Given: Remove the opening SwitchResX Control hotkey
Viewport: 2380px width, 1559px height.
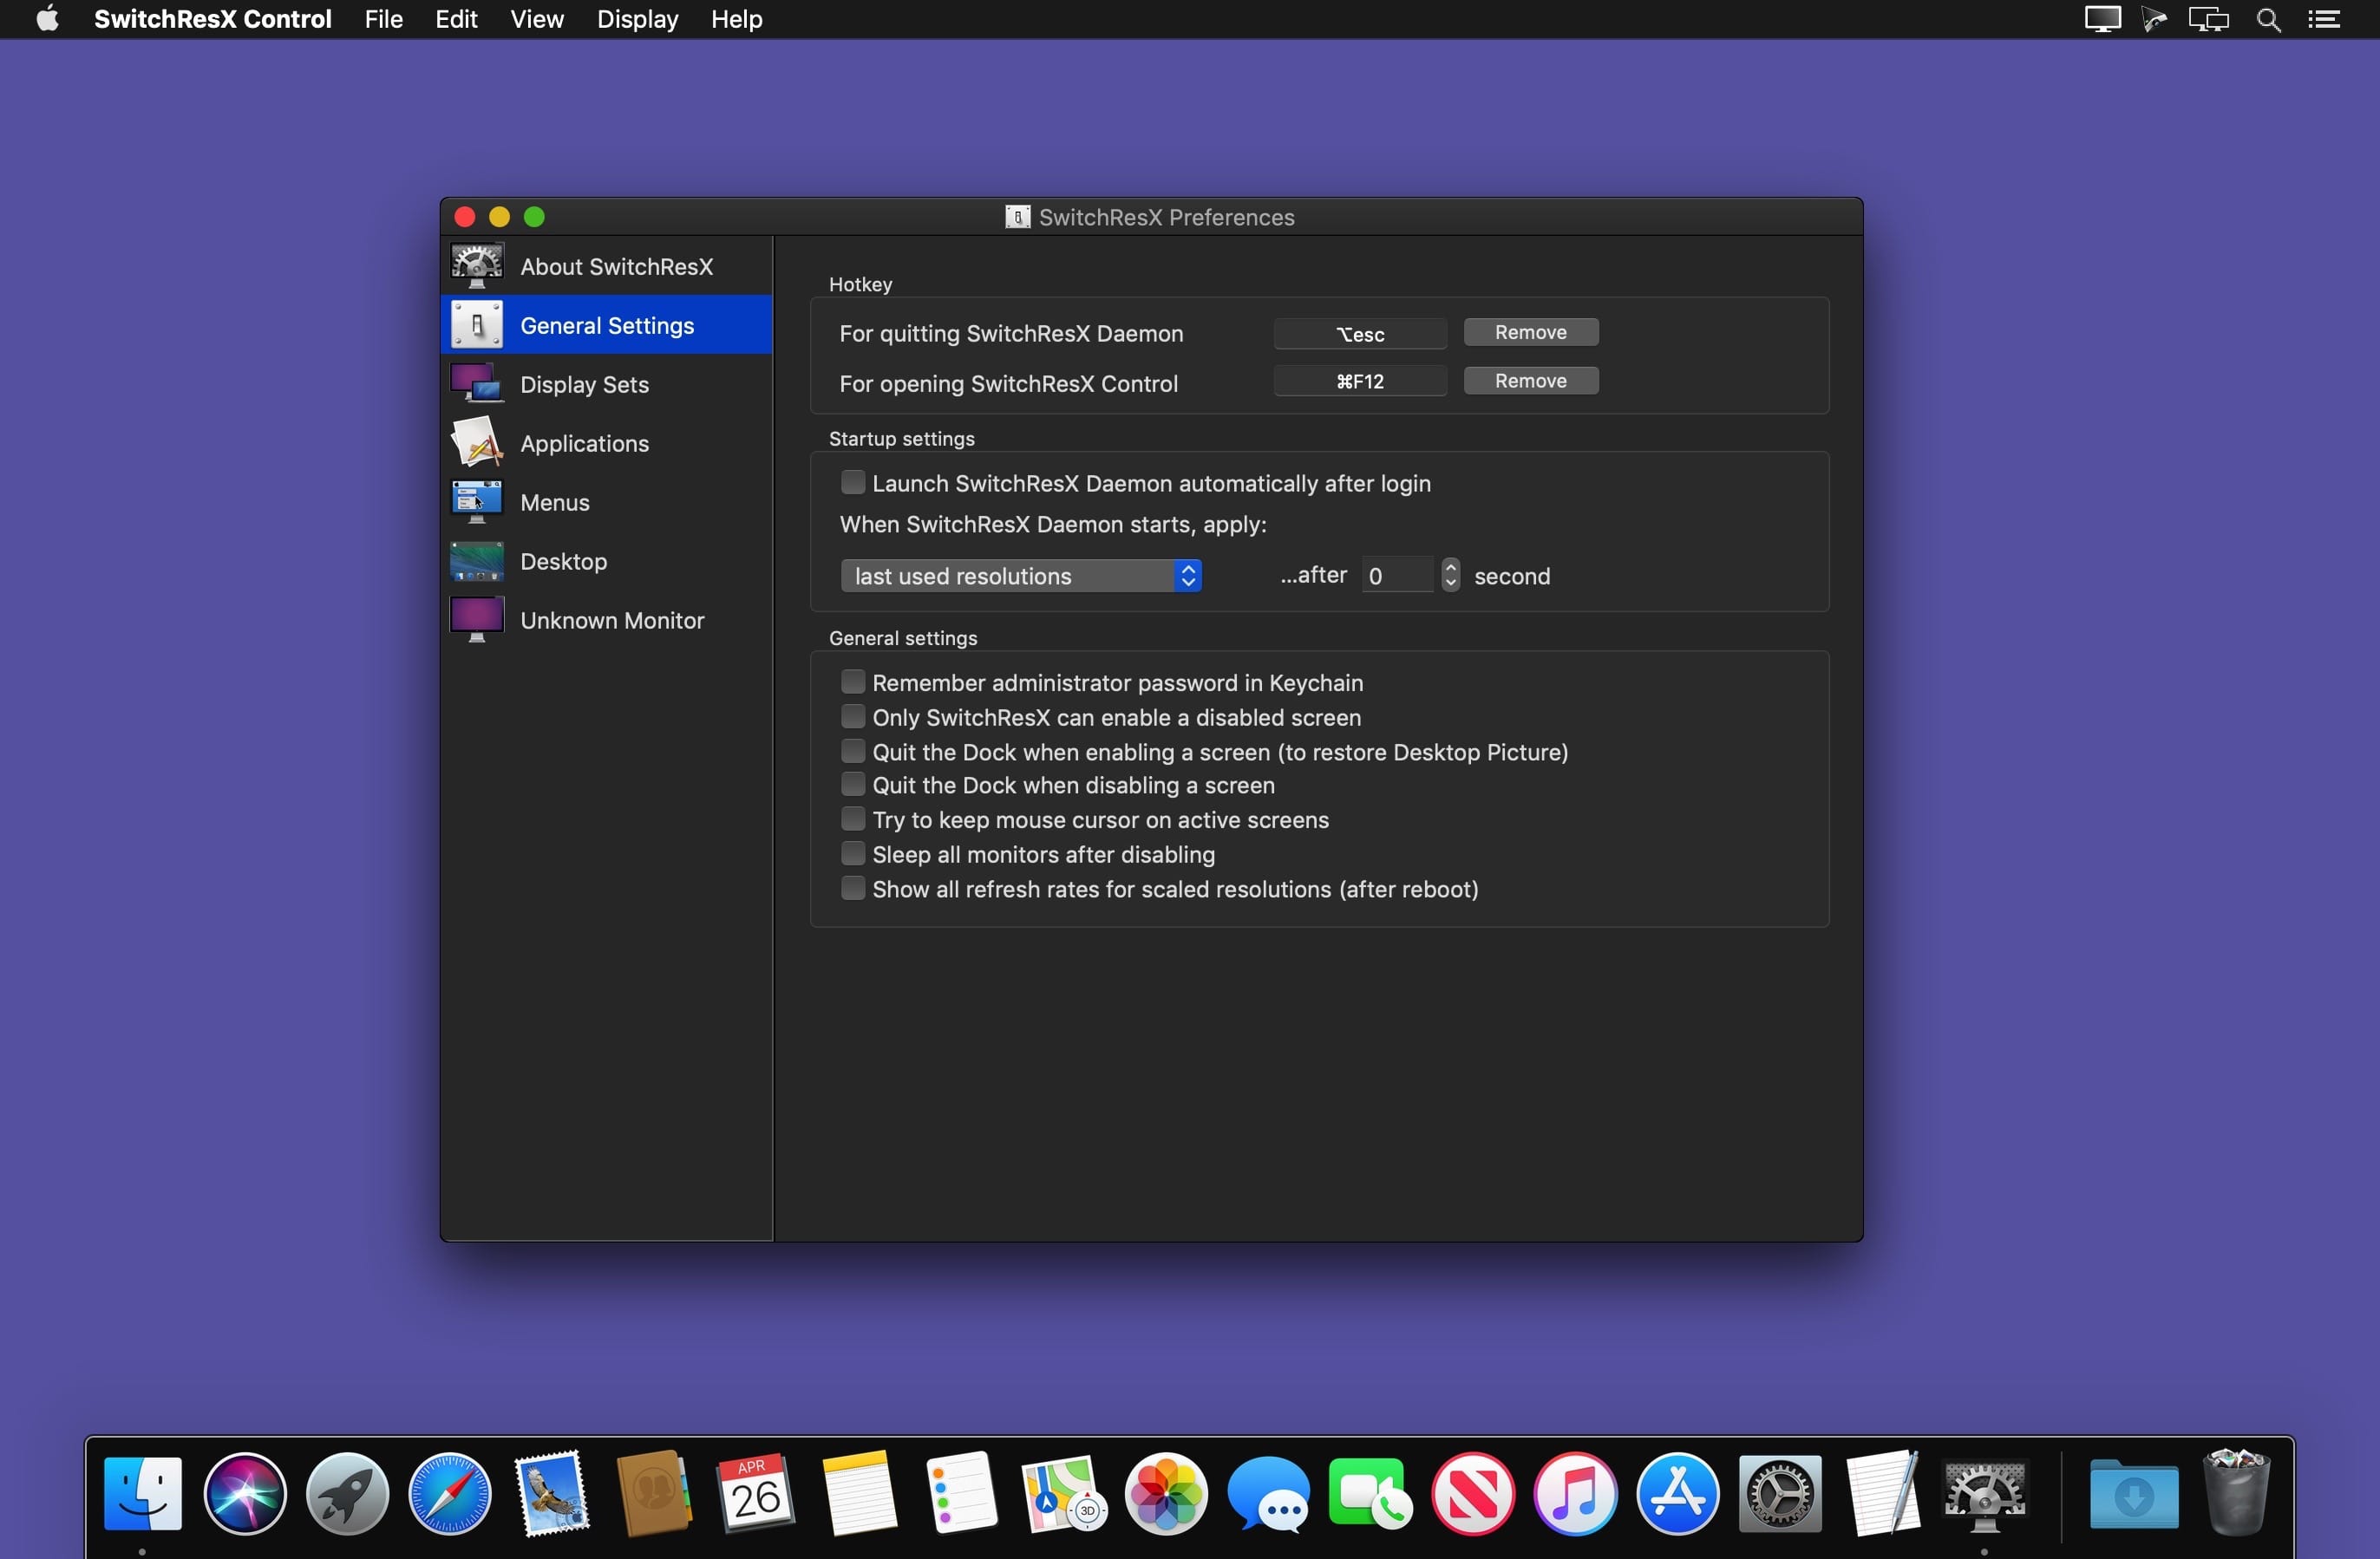Looking at the screenshot, I should [x=1530, y=381].
